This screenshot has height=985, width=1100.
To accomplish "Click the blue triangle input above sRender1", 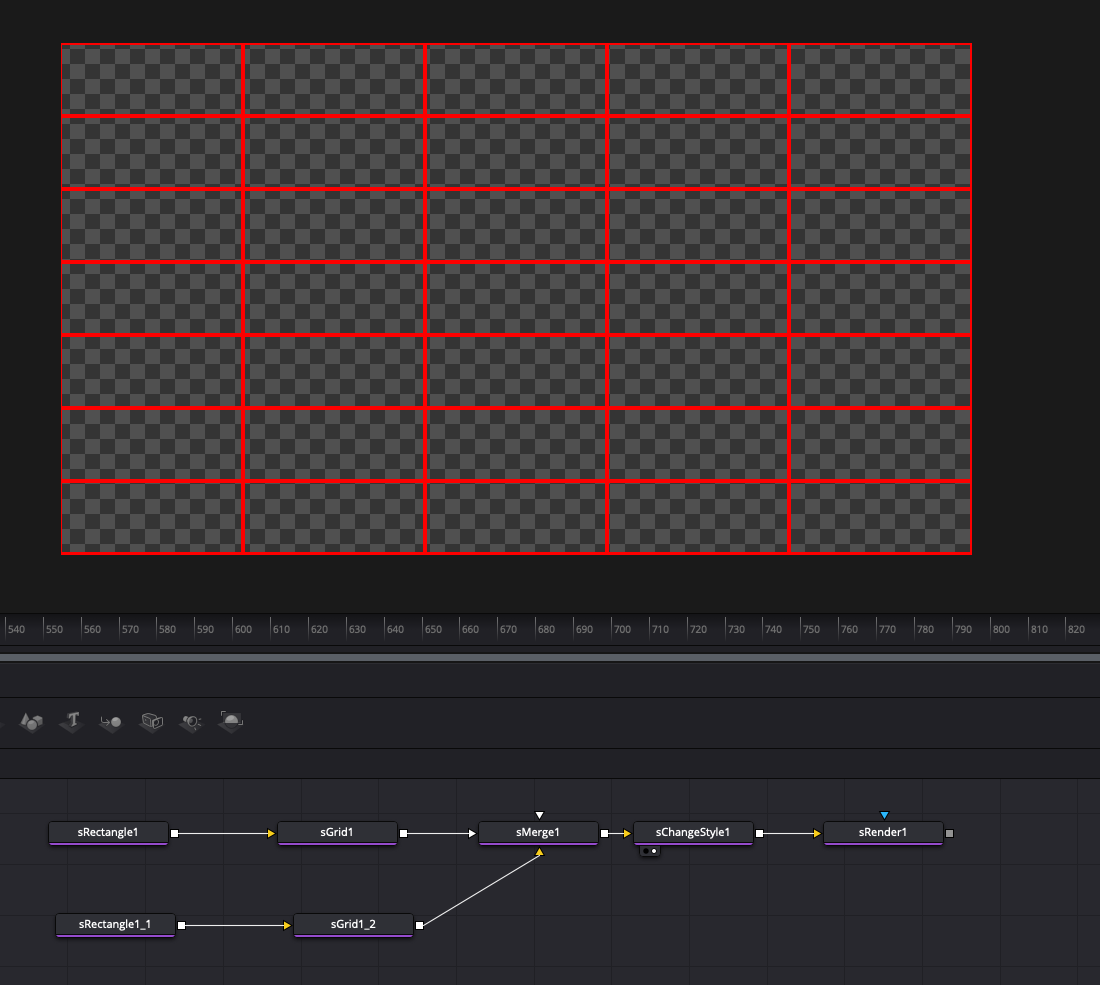I will point(884,815).
